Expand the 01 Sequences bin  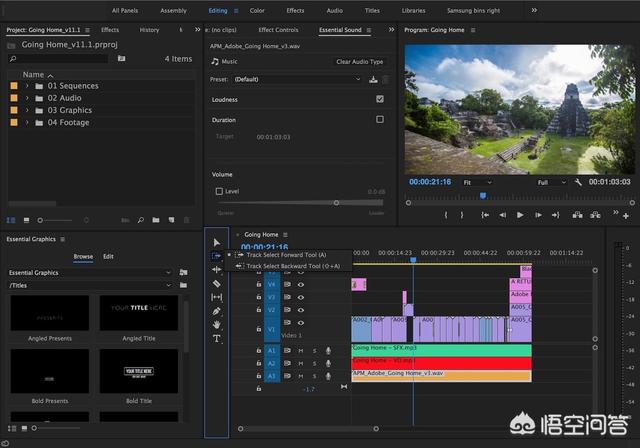tap(27, 86)
